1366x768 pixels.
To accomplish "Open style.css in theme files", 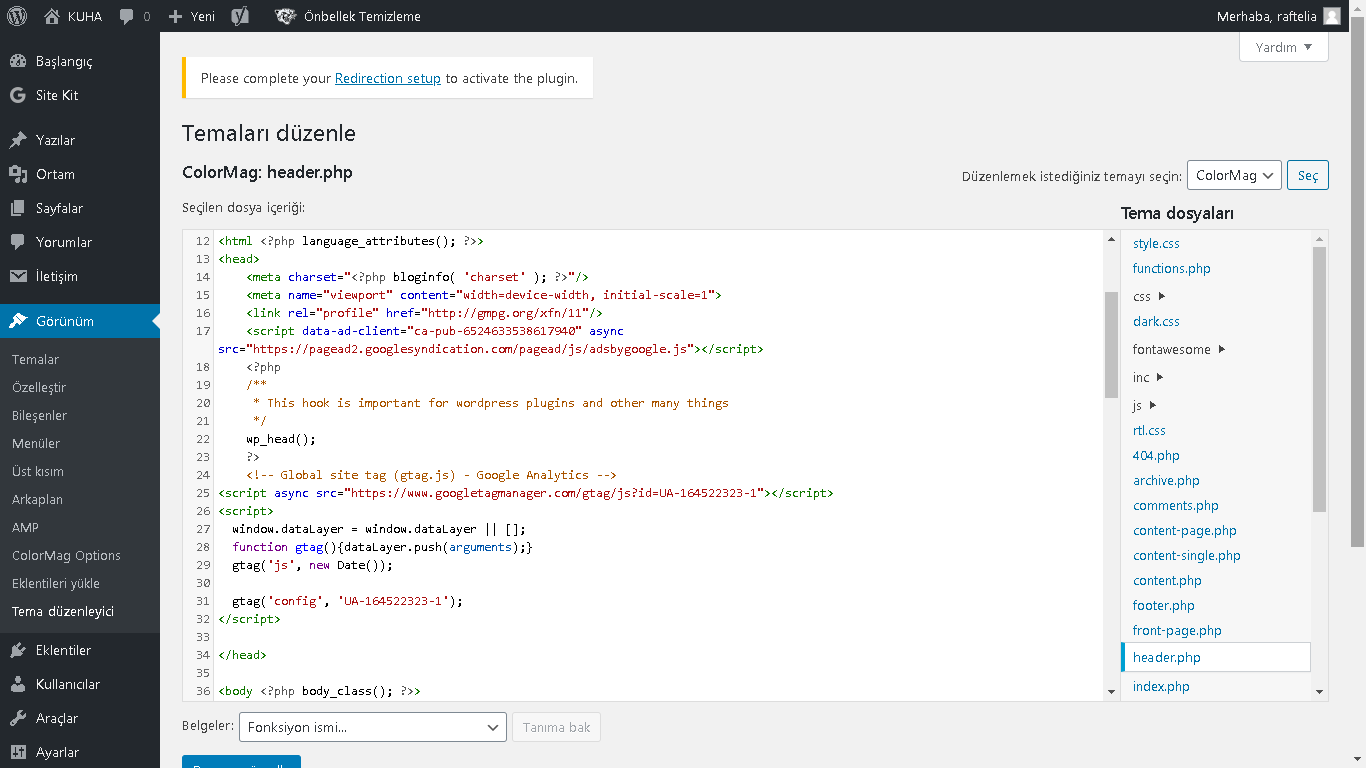I will pos(1156,243).
